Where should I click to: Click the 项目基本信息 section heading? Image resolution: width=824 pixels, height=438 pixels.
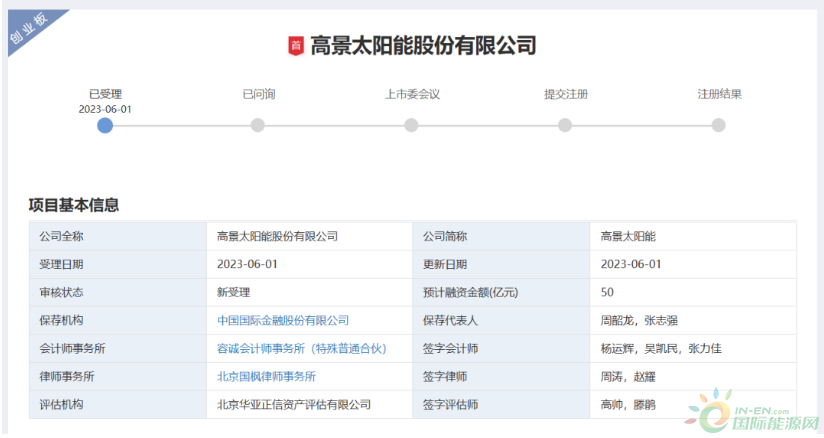[x=74, y=205]
